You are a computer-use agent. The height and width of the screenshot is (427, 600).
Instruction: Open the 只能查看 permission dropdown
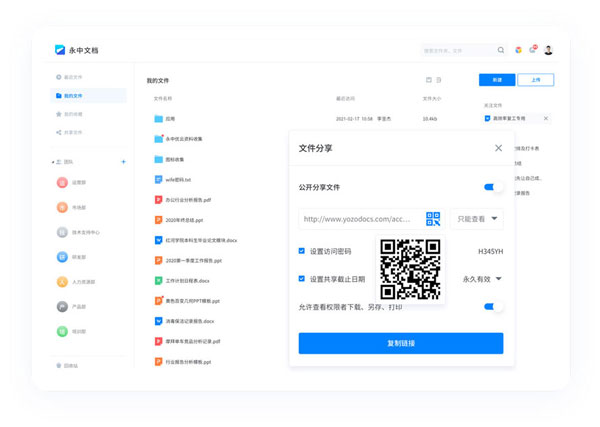pos(476,219)
